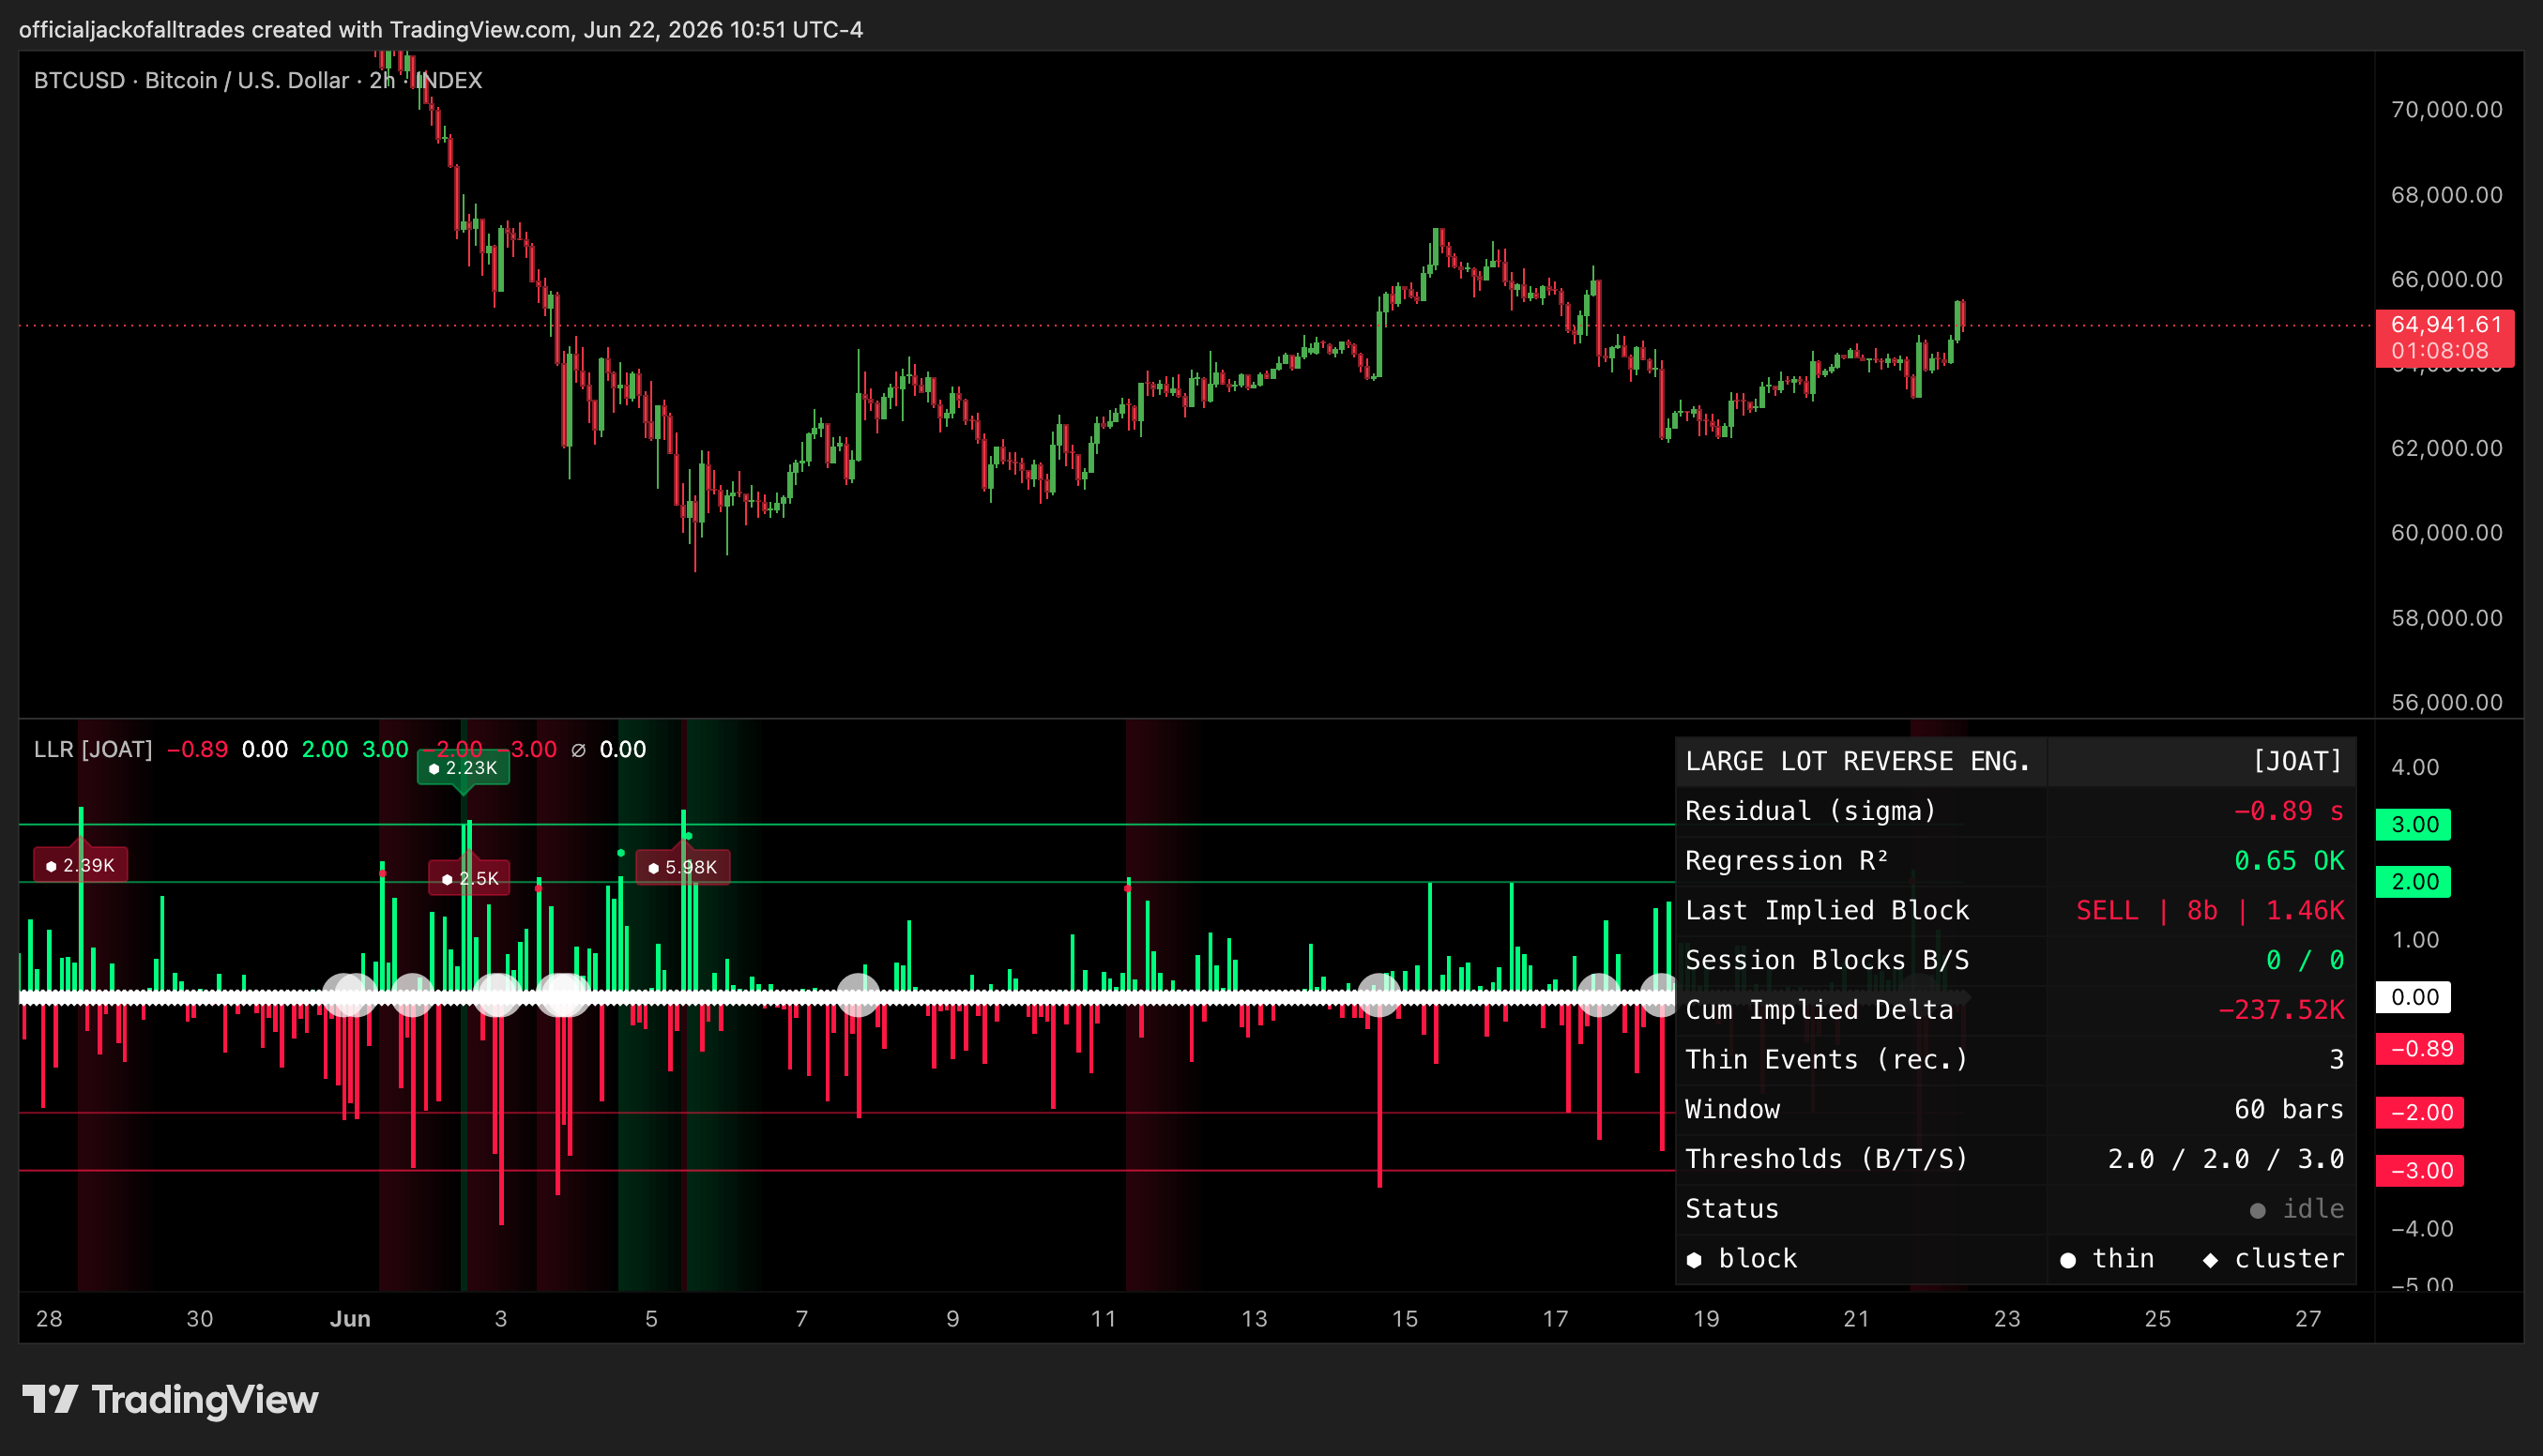Click the BTCUSD Bitcoin / U.S. Dollar chart title
This screenshot has width=2543, height=1456.
[x=258, y=80]
